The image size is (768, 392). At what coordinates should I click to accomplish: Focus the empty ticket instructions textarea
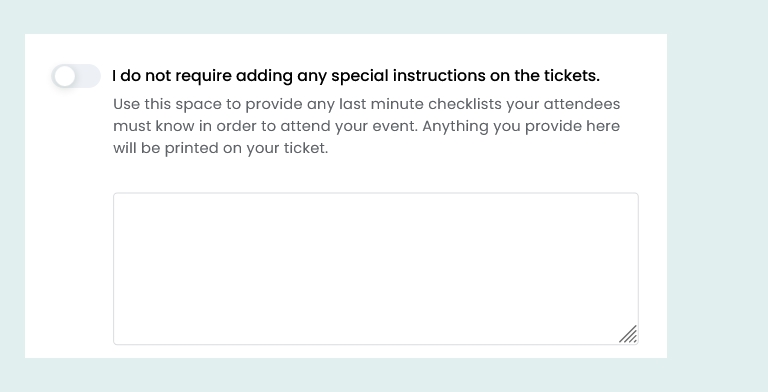[376, 269]
